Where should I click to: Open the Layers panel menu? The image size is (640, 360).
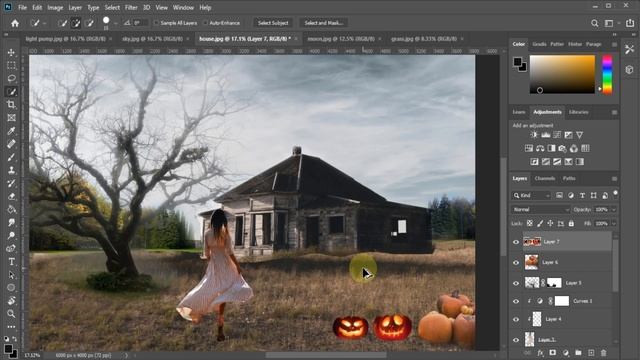[x=614, y=179]
